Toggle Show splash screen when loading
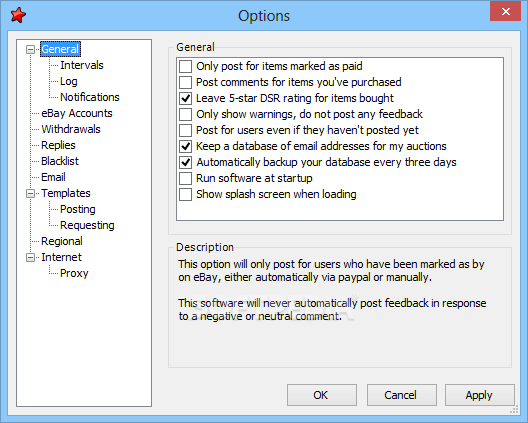This screenshot has height=423, width=528. 186,194
